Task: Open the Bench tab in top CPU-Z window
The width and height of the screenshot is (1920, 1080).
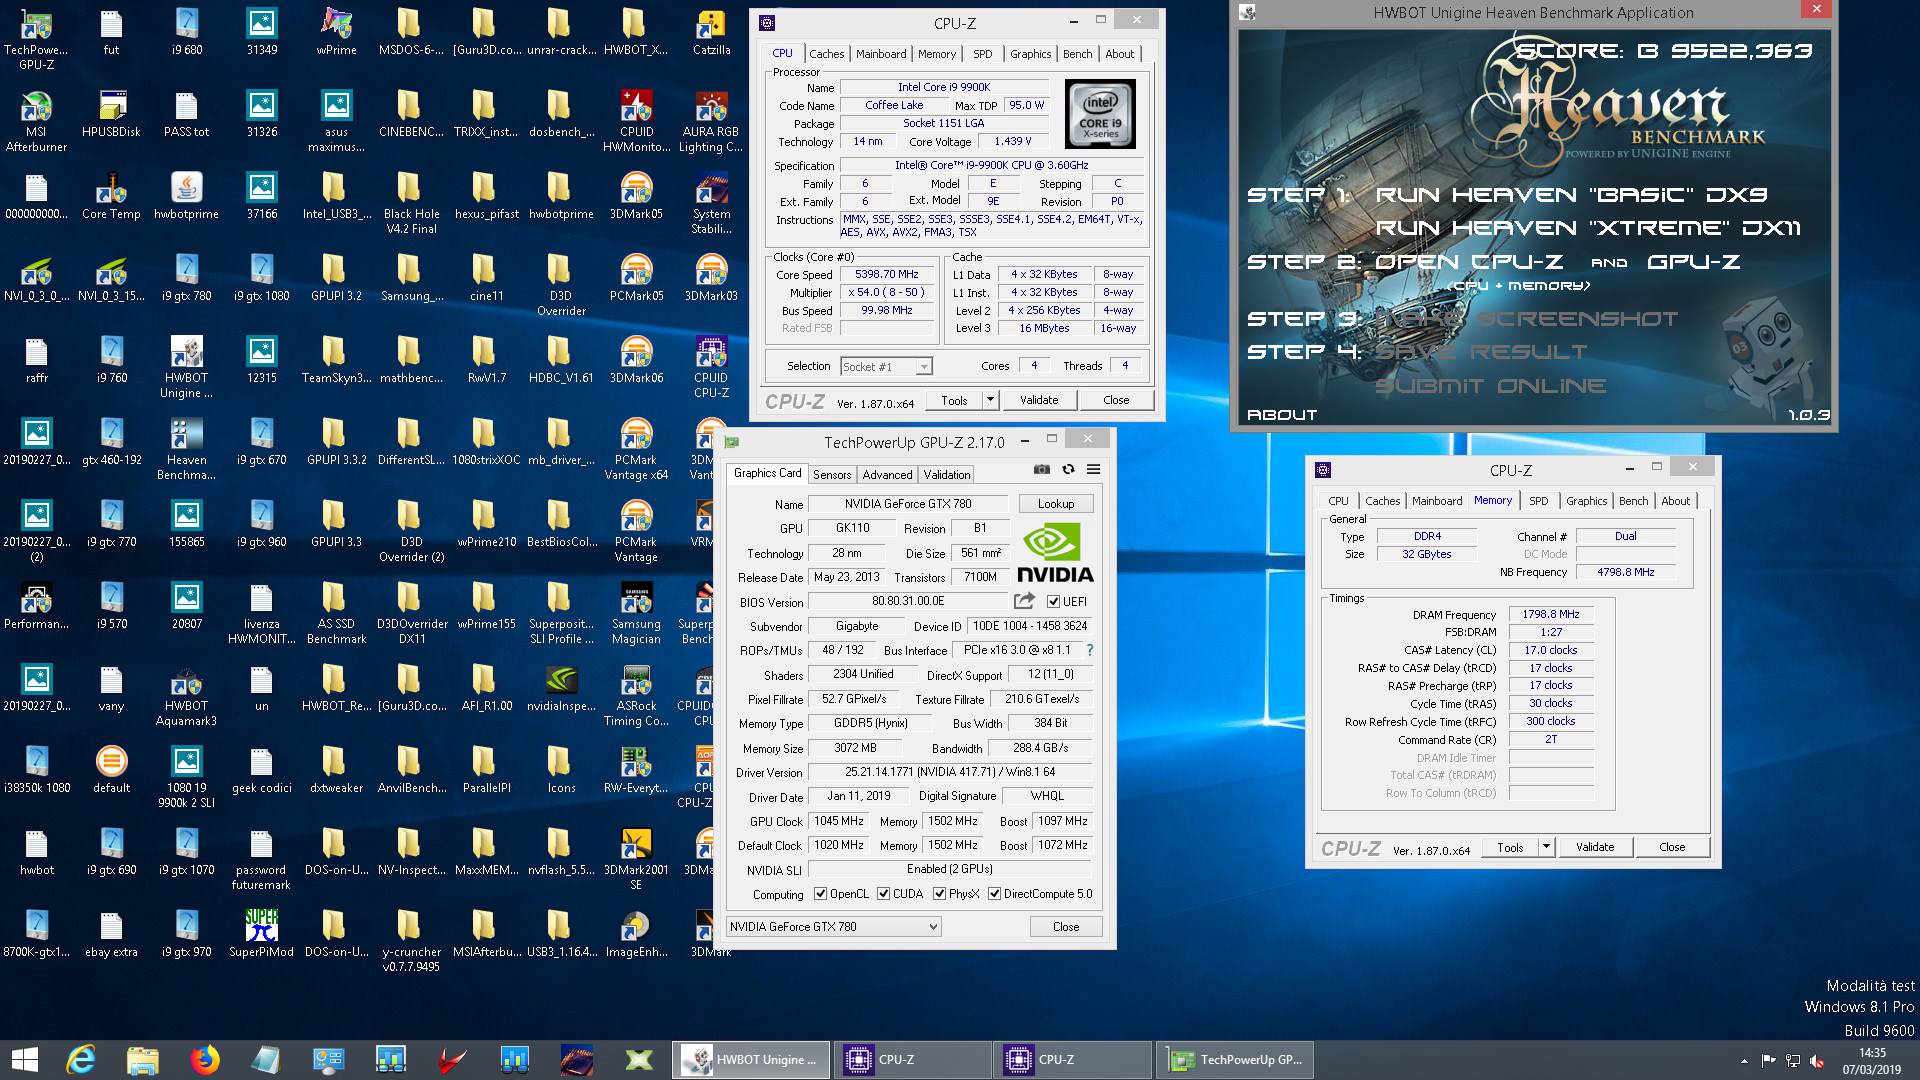Action: point(1077,54)
